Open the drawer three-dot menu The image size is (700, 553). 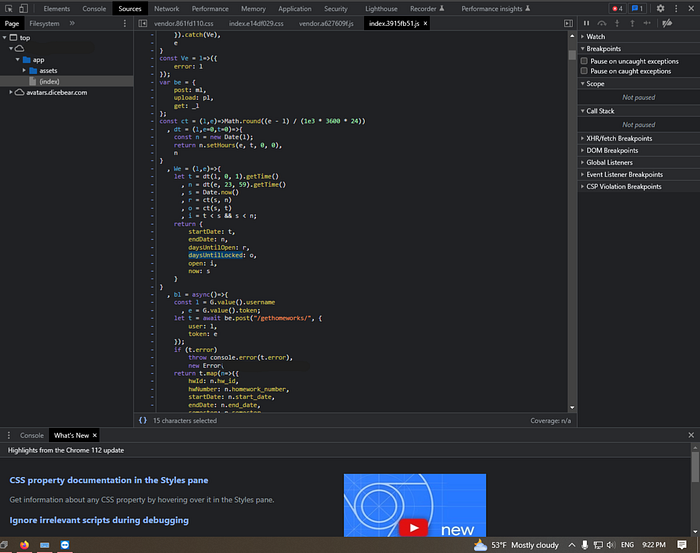8,435
